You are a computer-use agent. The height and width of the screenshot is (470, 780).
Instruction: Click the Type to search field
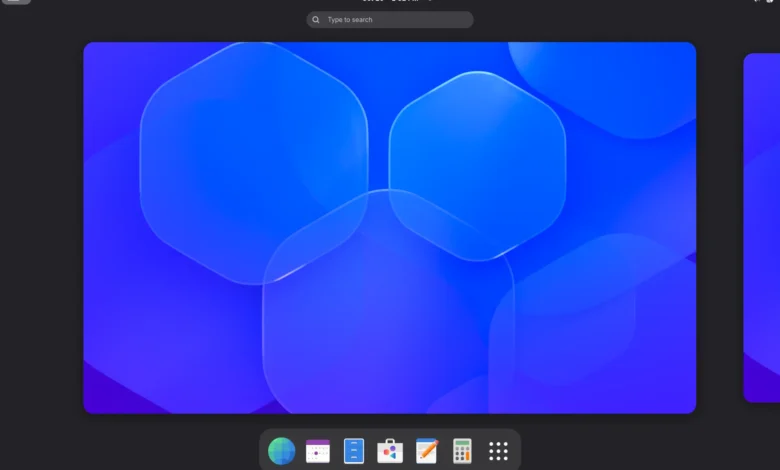point(390,20)
